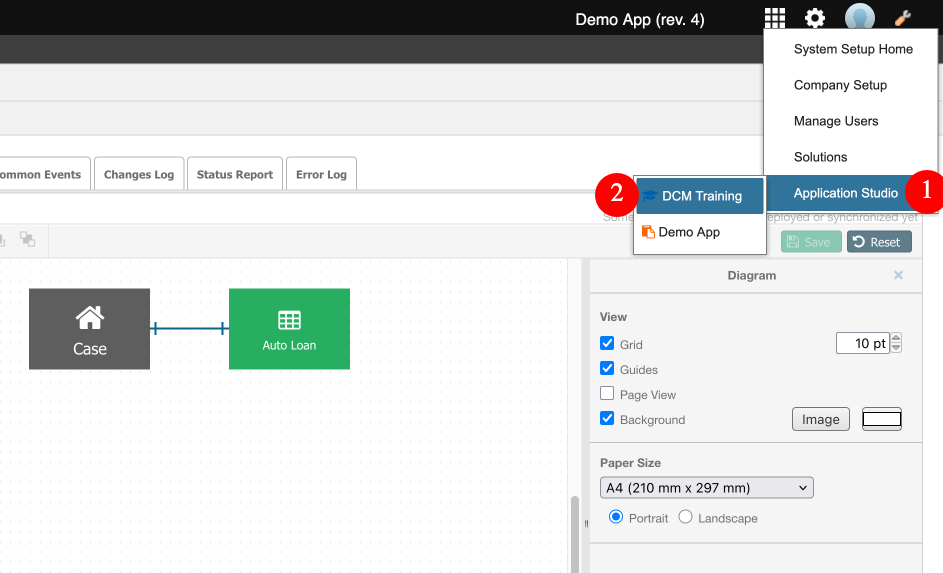Click the panel splitter handle
Image resolution: width=943 pixels, height=573 pixels.
(x=586, y=524)
